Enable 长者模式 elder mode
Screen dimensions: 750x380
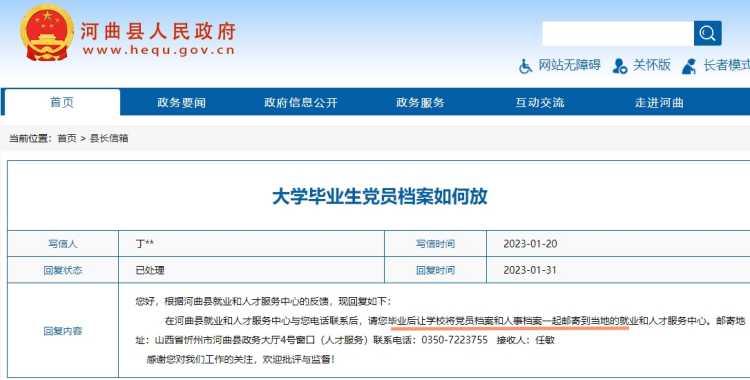coord(726,65)
